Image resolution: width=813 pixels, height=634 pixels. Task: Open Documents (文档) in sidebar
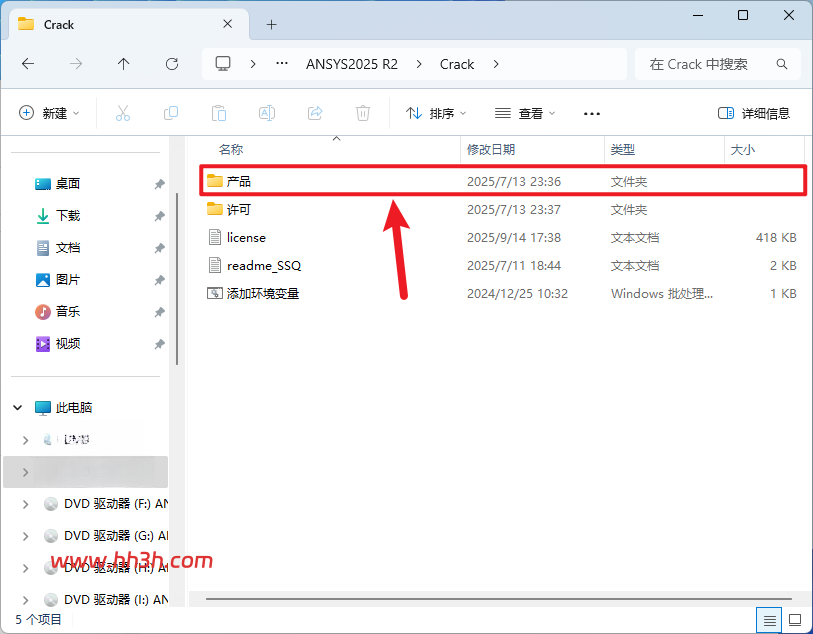pos(67,247)
